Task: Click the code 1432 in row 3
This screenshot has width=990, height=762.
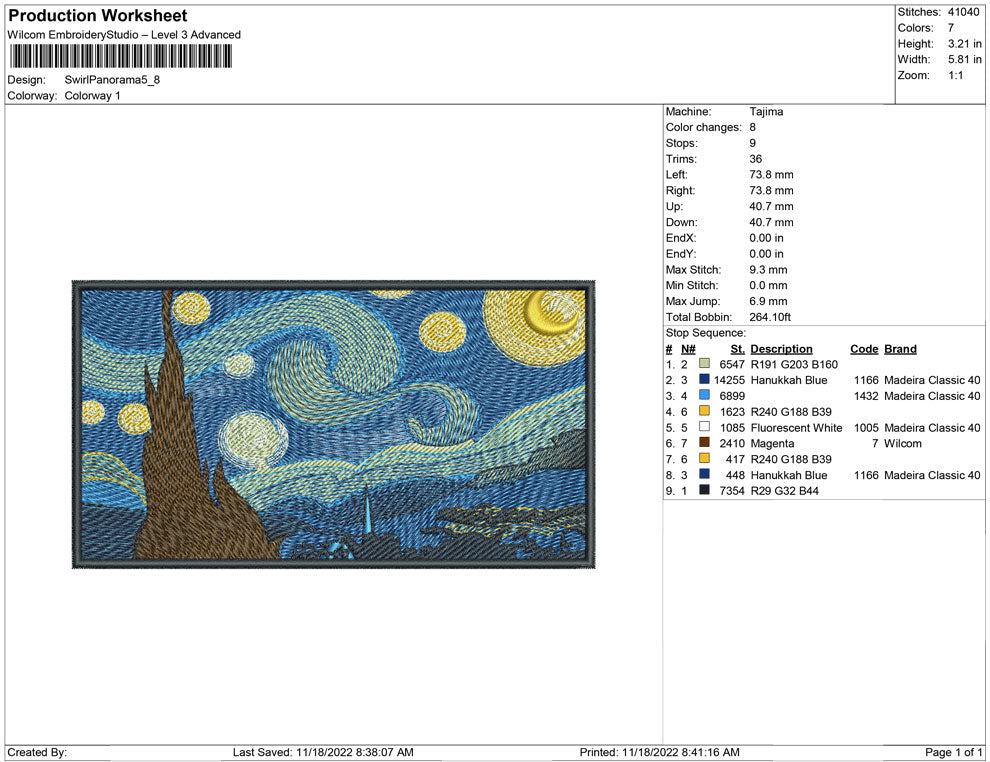Action: pyautogui.click(x=866, y=396)
